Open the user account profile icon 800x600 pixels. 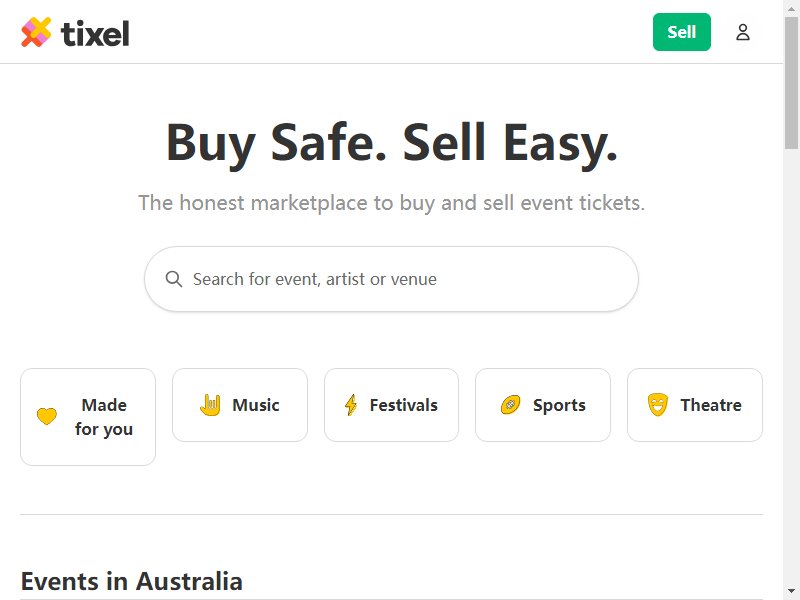point(742,32)
